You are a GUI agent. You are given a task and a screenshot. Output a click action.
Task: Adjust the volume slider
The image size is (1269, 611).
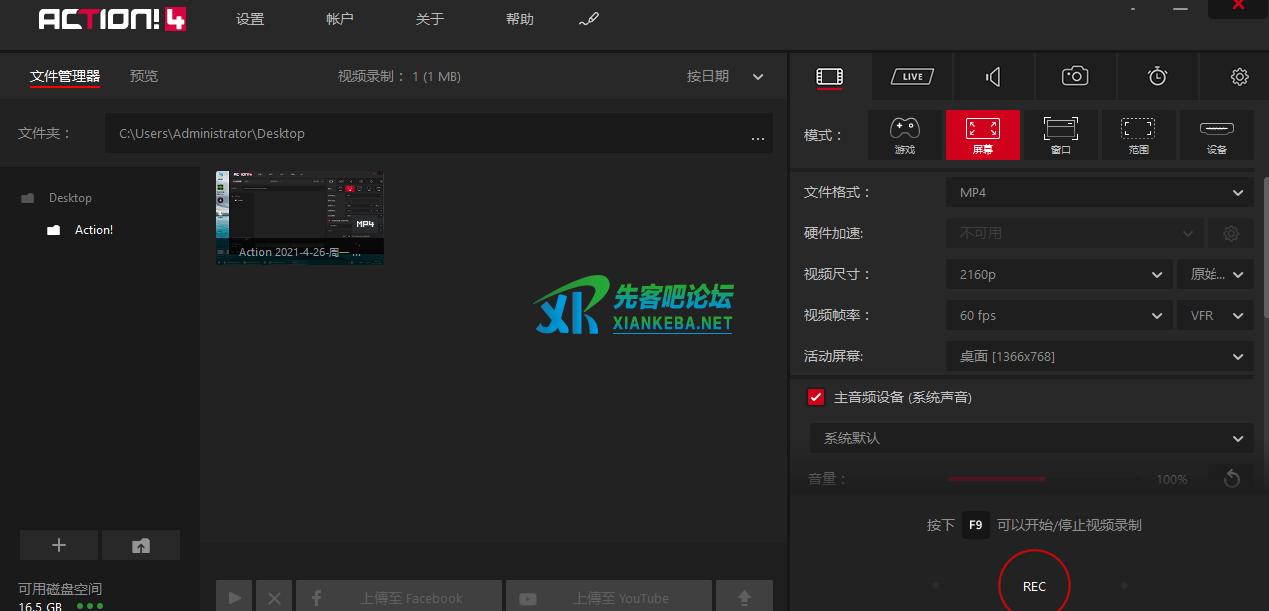1045,479
